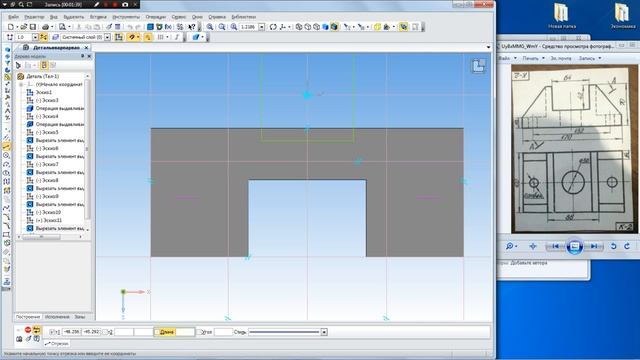Image resolution: width=640 pixels, height=360 pixels.
Task: Select (+) Эскиз:11 in model tree
Action: [49, 220]
